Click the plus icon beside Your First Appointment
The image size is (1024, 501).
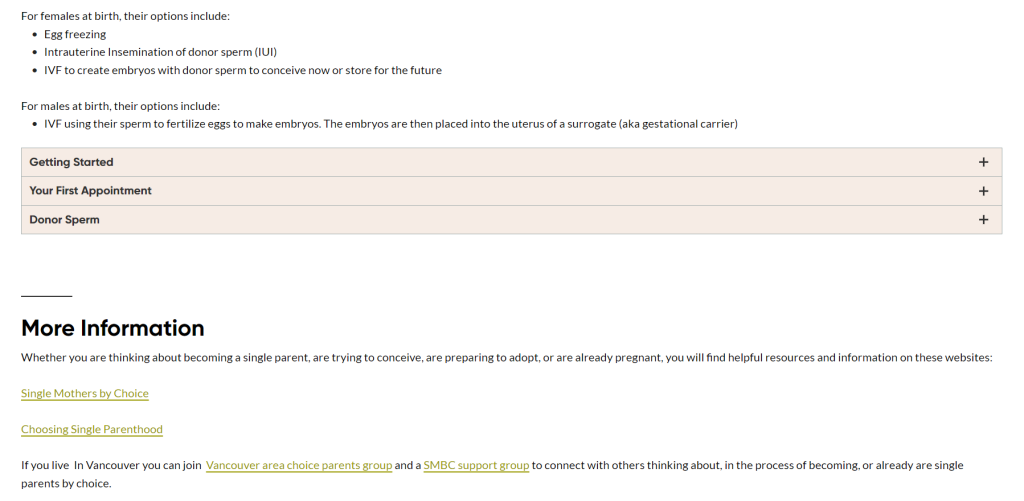pyautogui.click(x=983, y=191)
